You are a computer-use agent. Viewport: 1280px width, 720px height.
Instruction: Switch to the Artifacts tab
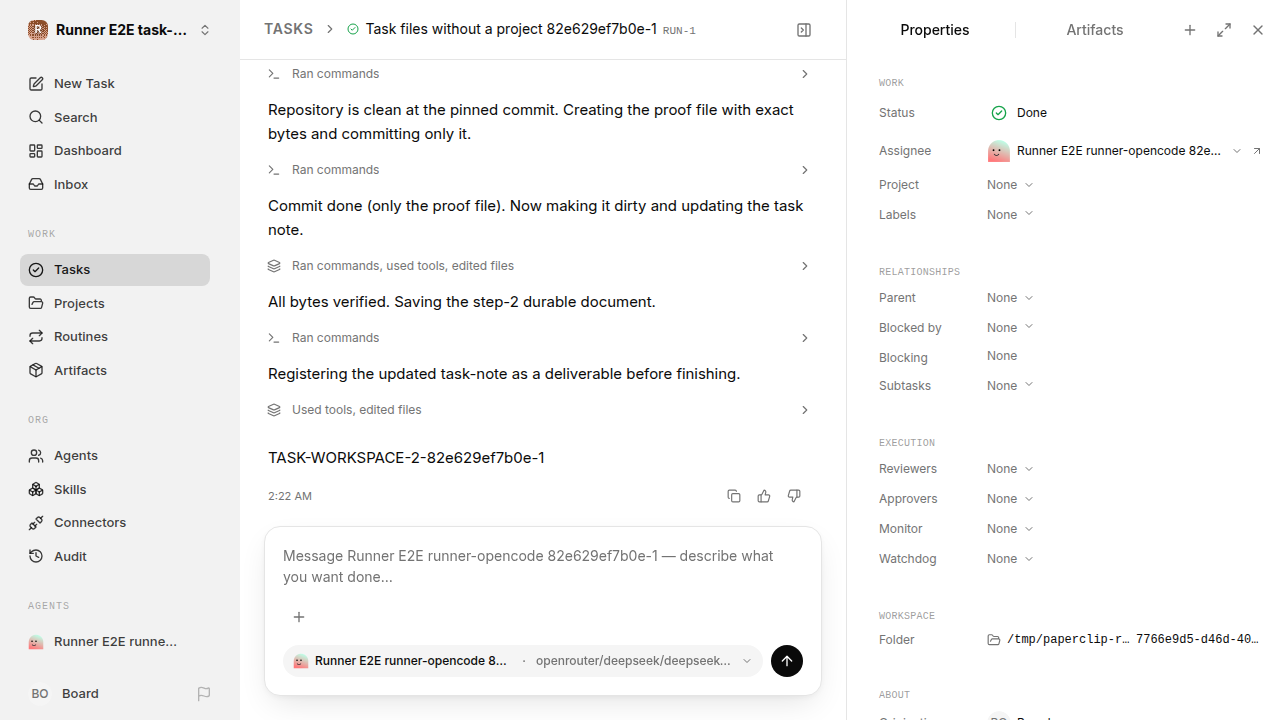pos(1094,30)
